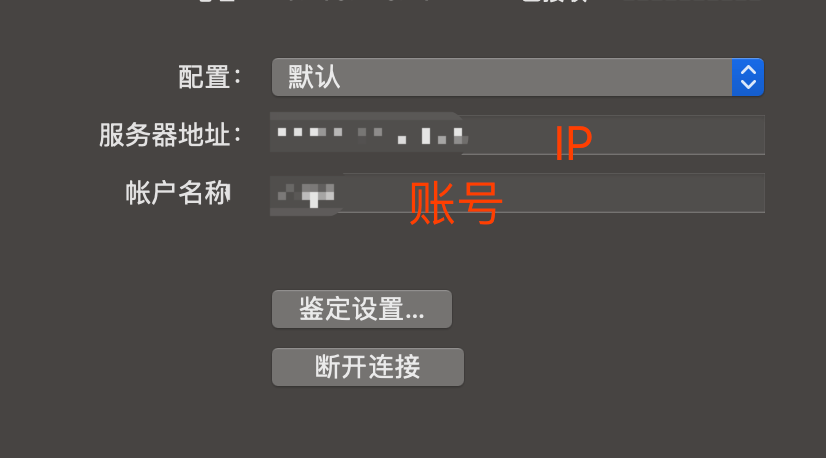Image resolution: width=826 pixels, height=458 pixels.
Task: Focus the 服务器地址 input field
Action: (x=518, y=135)
